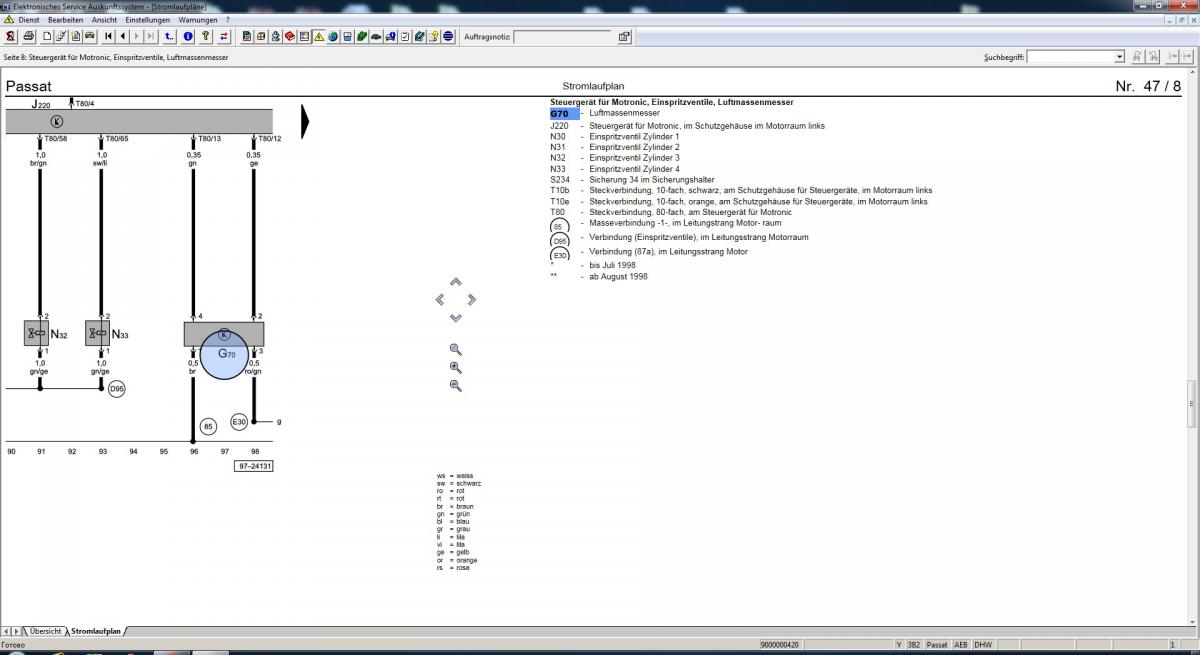Screen dimensions: 1200x655
Task: Click the yellow warning triangle toolbar icon
Action: pos(319,37)
